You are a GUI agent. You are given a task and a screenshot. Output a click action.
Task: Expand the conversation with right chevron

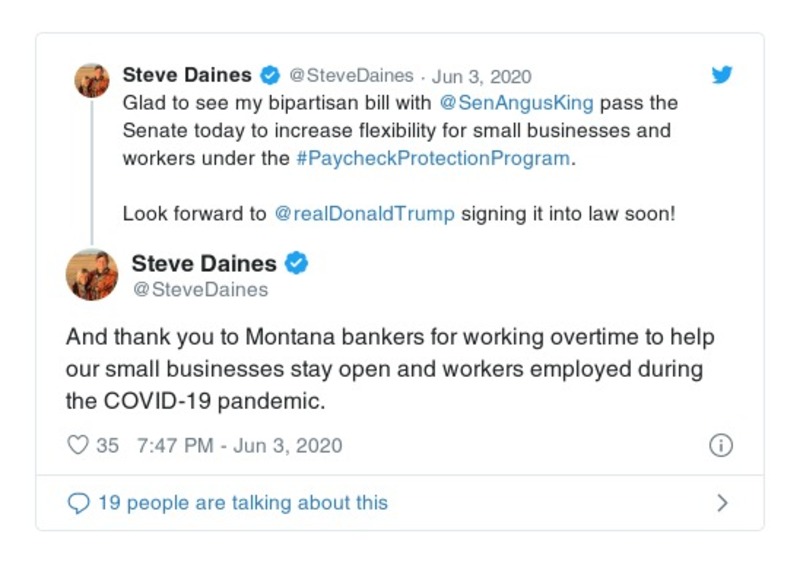coord(722,503)
